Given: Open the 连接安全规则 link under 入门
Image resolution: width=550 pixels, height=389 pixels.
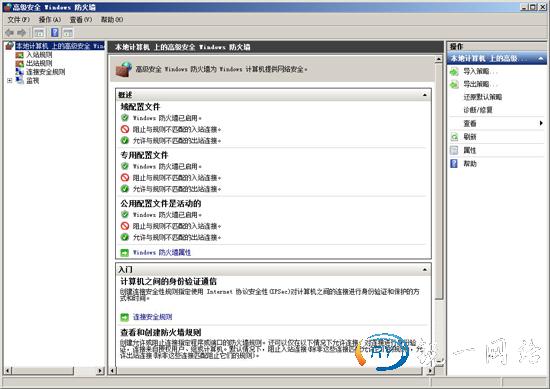Looking at the screenshot, I should click(x=153, y=317).
